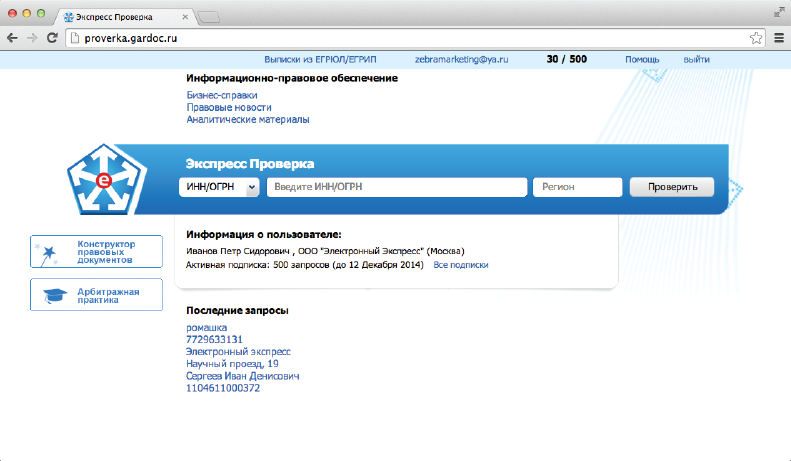The width and height of the screenshot is (791, 461).
Task: Bookmark page with the star icon
Action: point(756,38)
